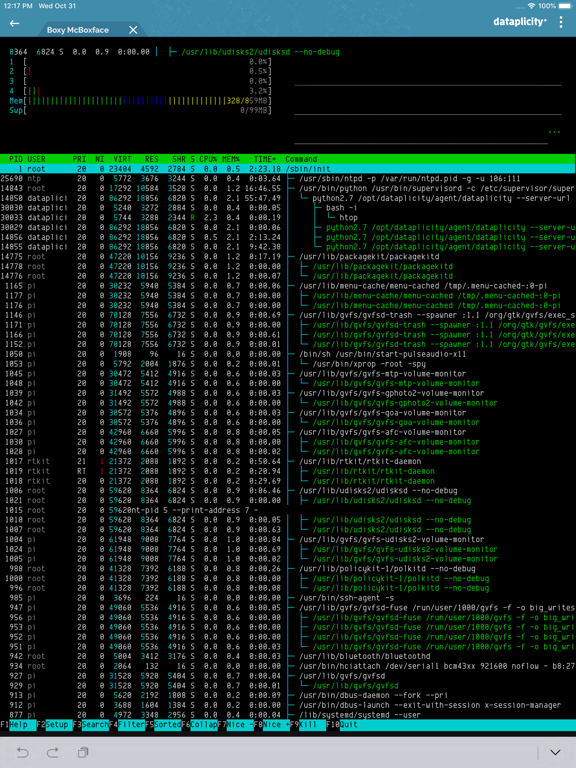Select the bash -i process row

pos(288,208)
